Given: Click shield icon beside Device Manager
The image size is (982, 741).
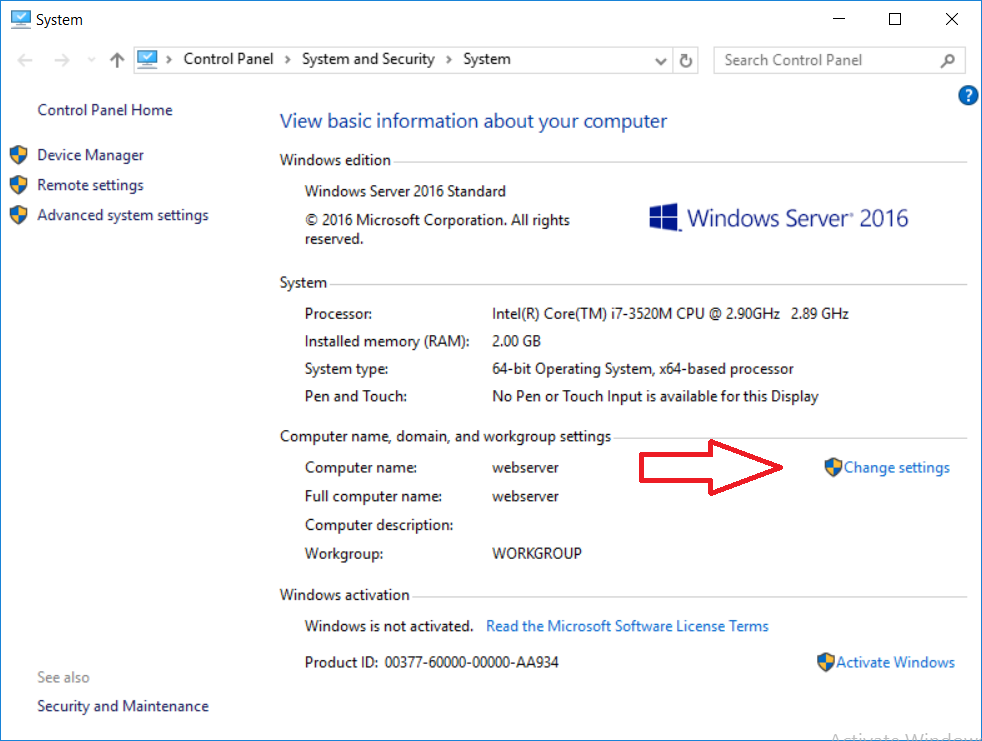Looking at the screenshot, I should 19,155.
